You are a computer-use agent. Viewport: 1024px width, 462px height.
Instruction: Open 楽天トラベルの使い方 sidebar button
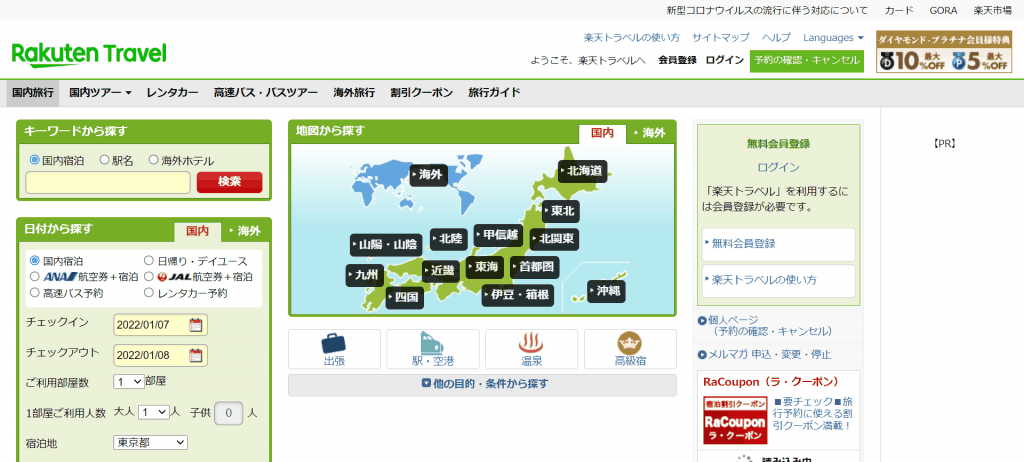pyautogui.click(x=778, y=280)
